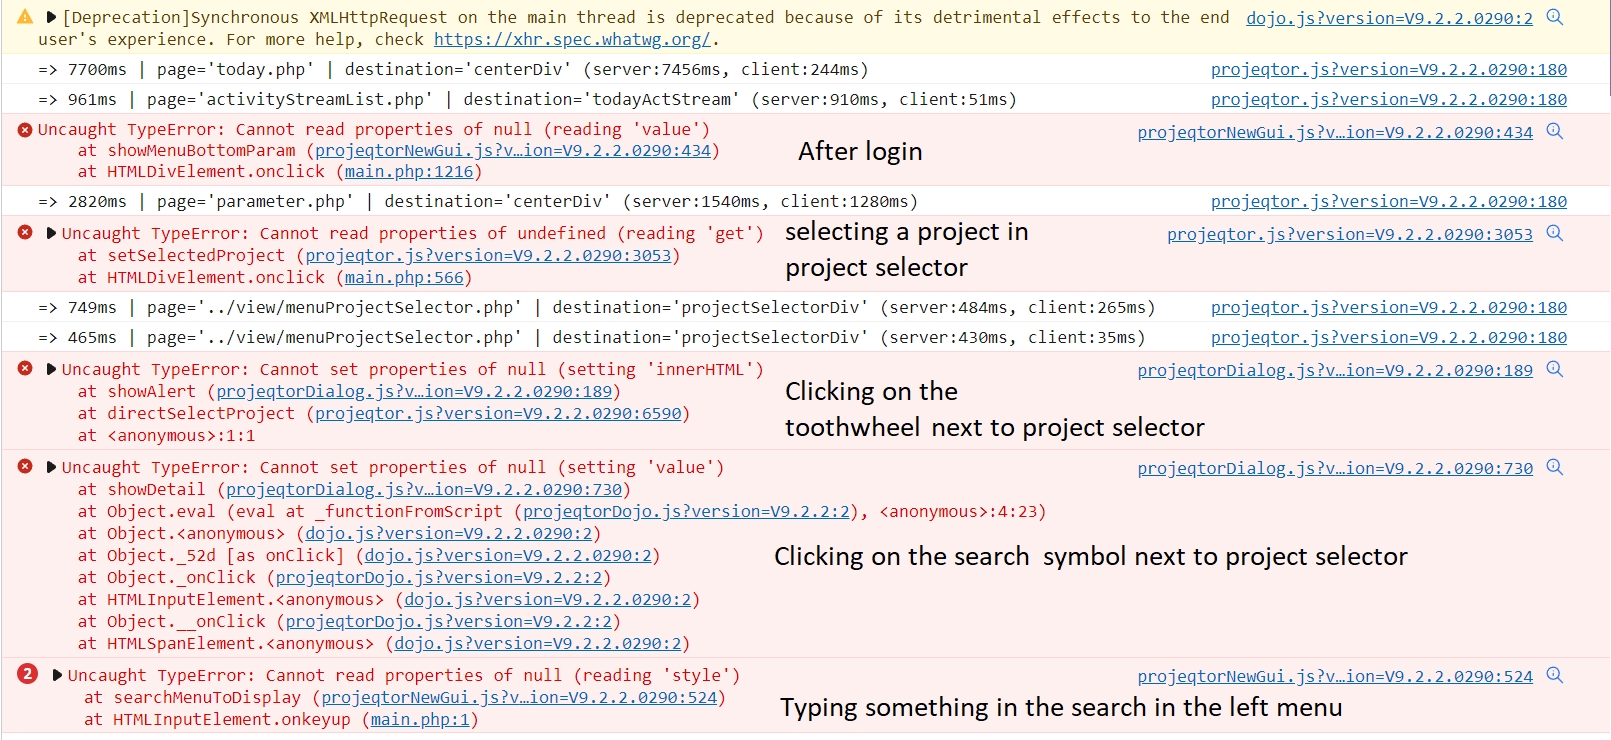This screenshot has height=740, width=1611.
Task: Click the red '2' error count badge
Action: point(28,674)
